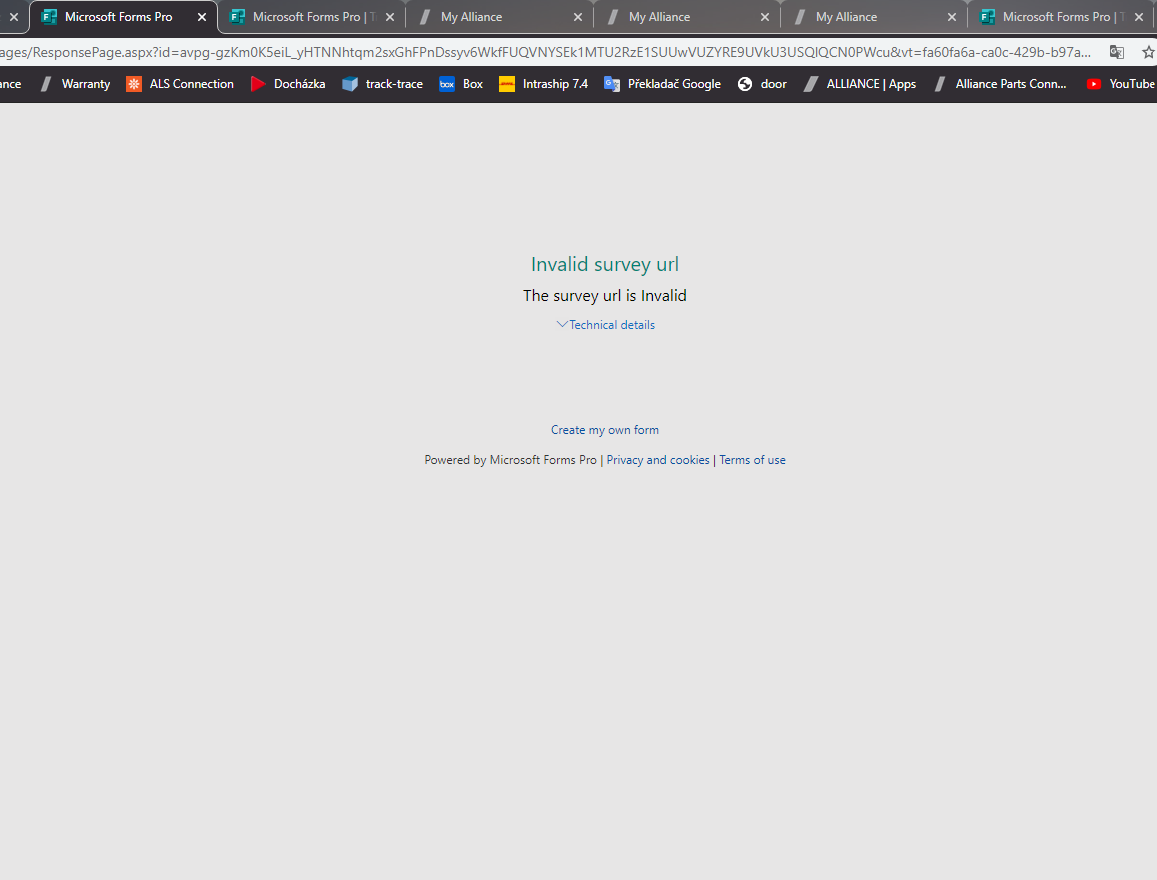Open the first My Alliance tab
Image resolution: width=1157 pixels, height=880 pixels.
point(499,17)
